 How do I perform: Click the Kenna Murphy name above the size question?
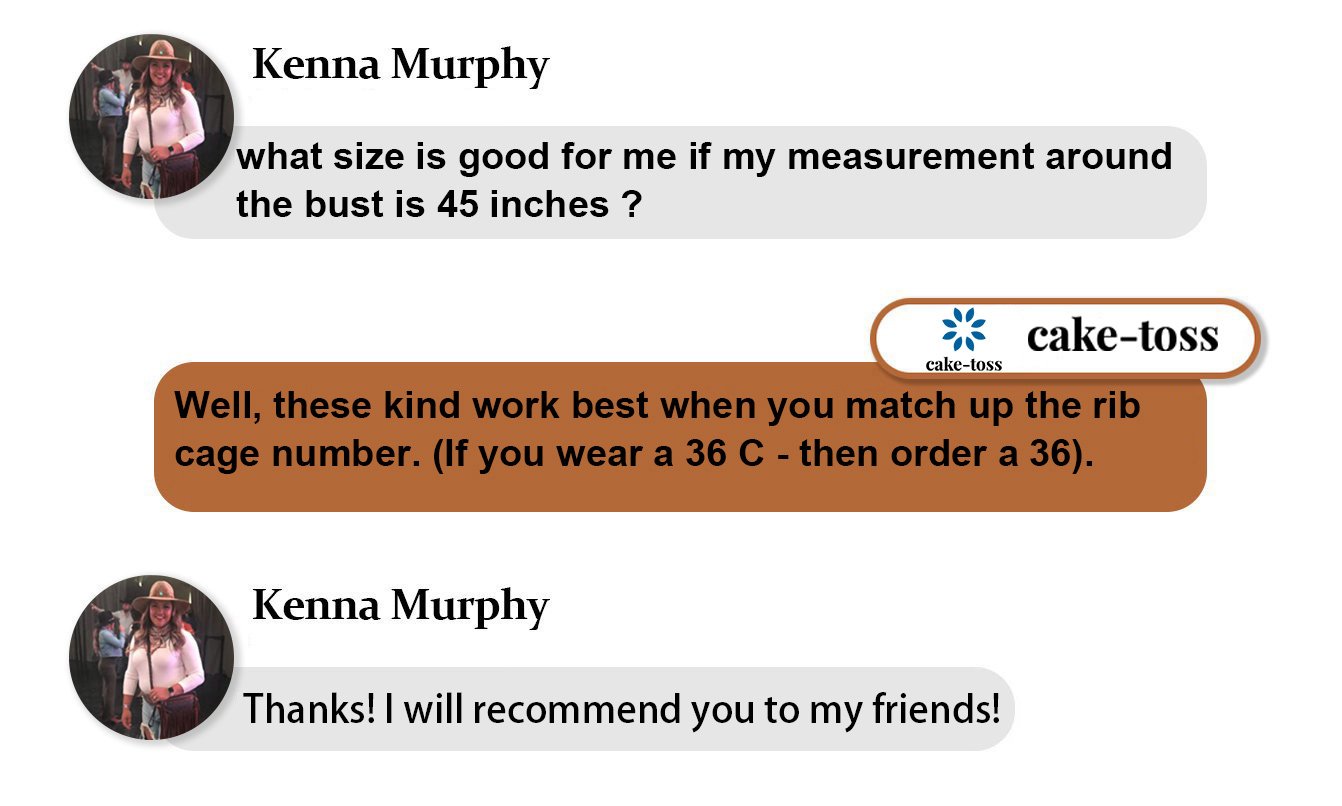(x=400, y=66)
